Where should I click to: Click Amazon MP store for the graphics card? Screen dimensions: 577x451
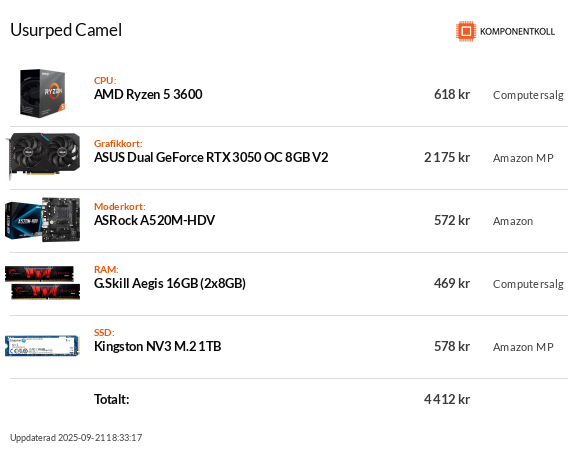pyautogui.click(x=523, y=158)
